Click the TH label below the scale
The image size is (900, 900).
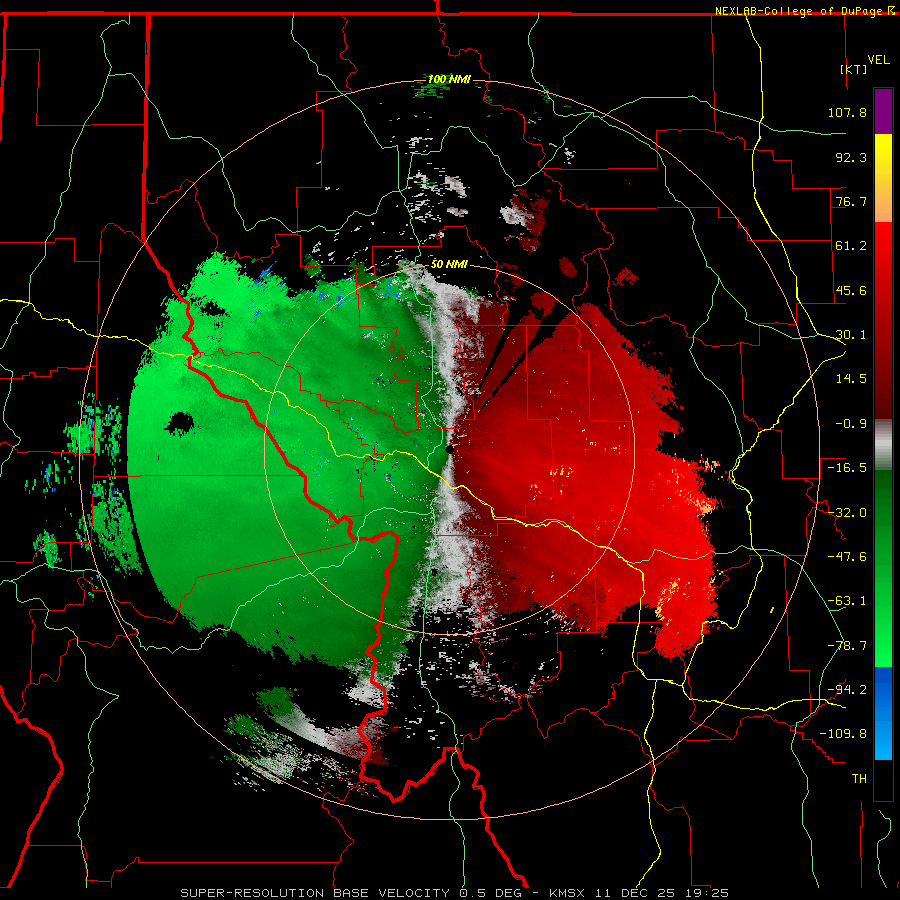coord(859,779)
